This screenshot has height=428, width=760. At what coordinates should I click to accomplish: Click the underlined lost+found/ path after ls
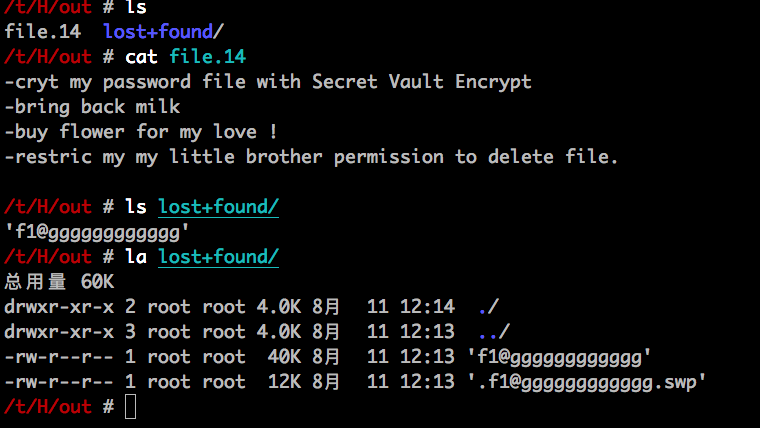pos(218,207)
